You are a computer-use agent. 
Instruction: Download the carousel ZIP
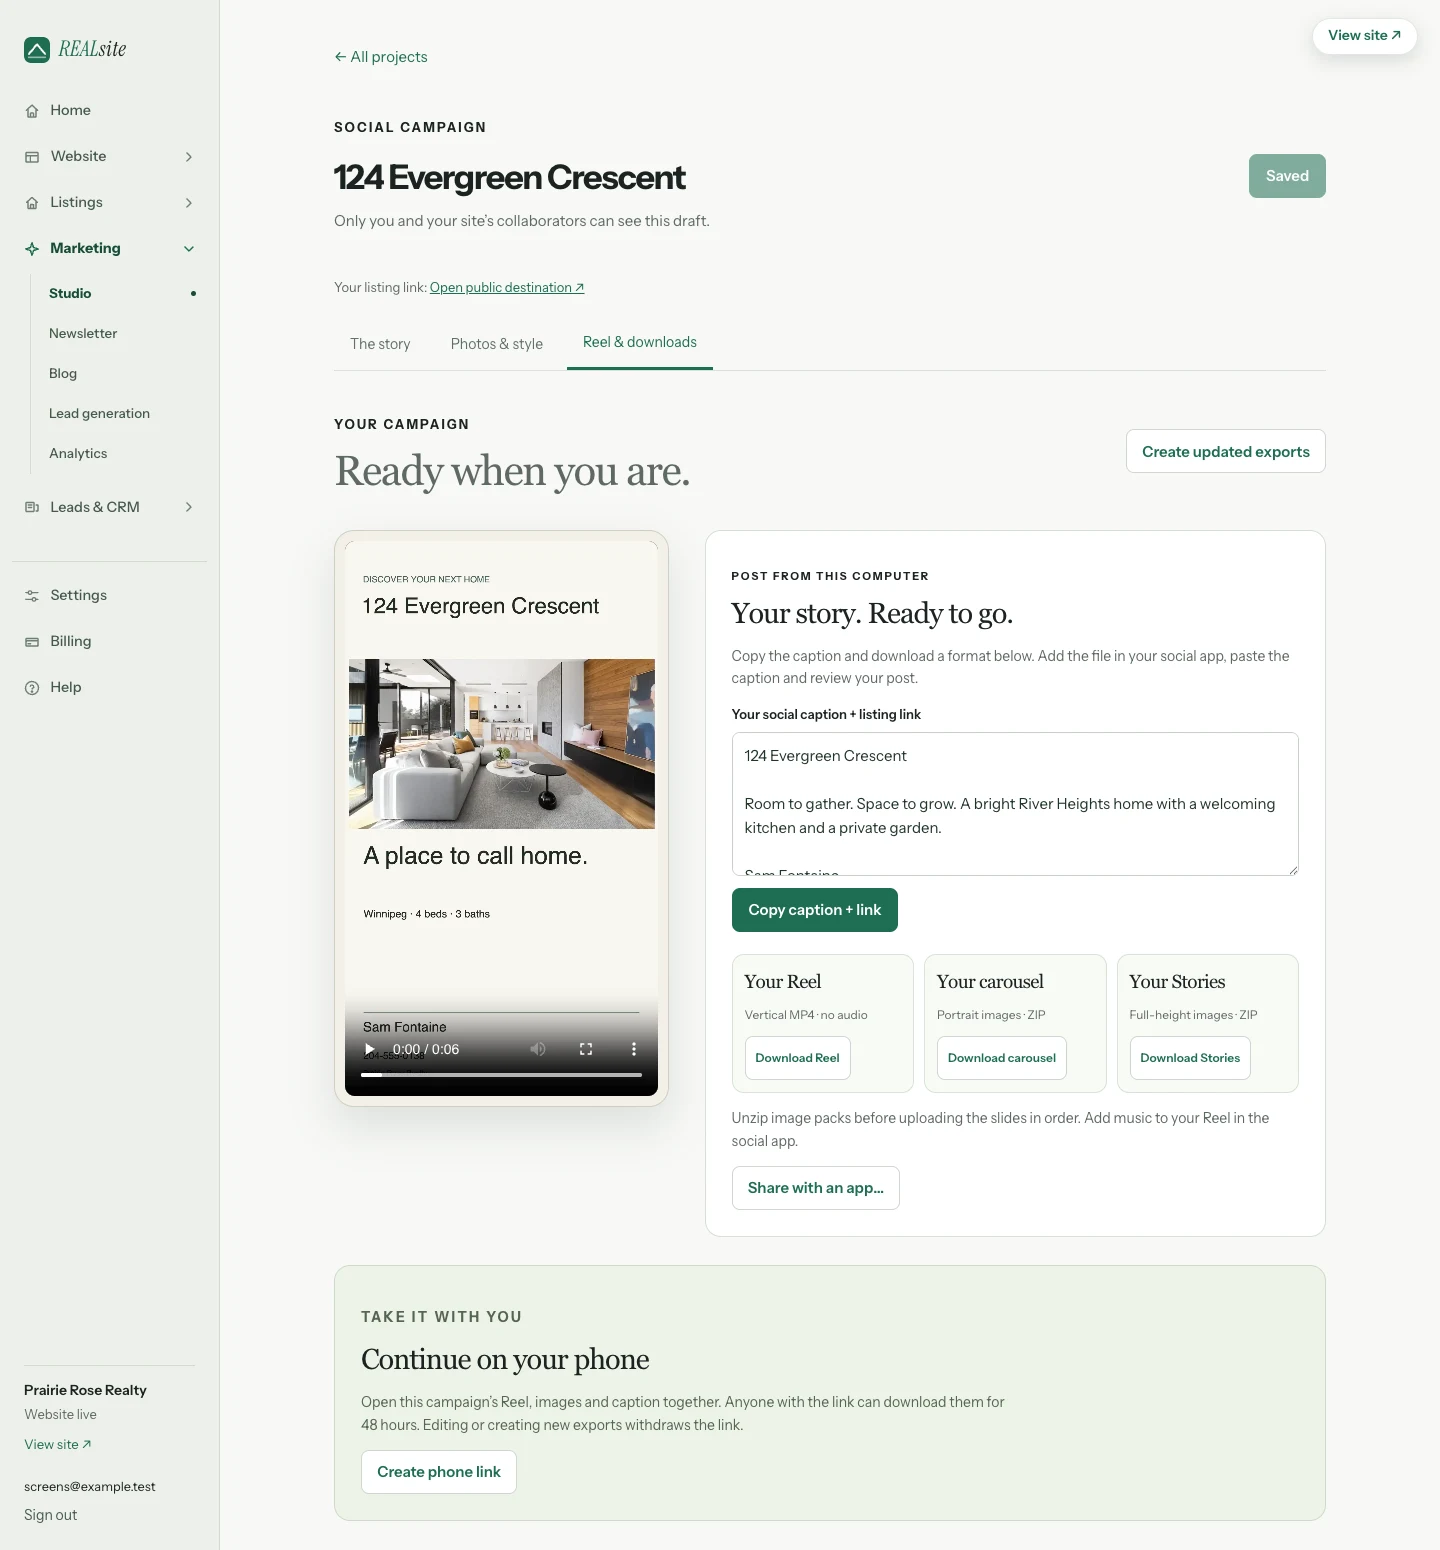1002,1058
